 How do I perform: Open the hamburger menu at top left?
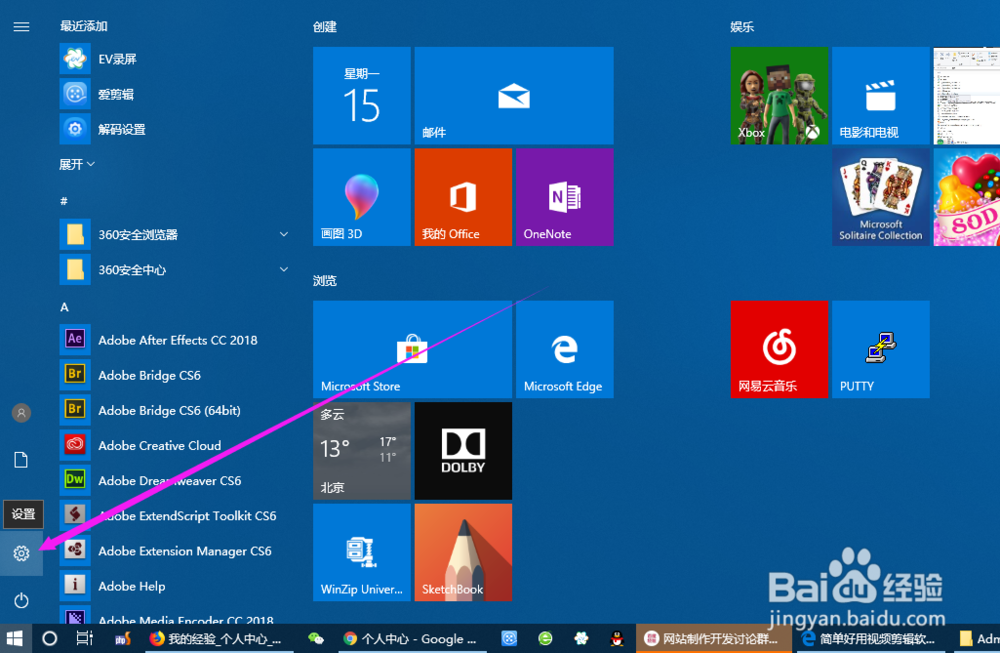pos(21,27)
